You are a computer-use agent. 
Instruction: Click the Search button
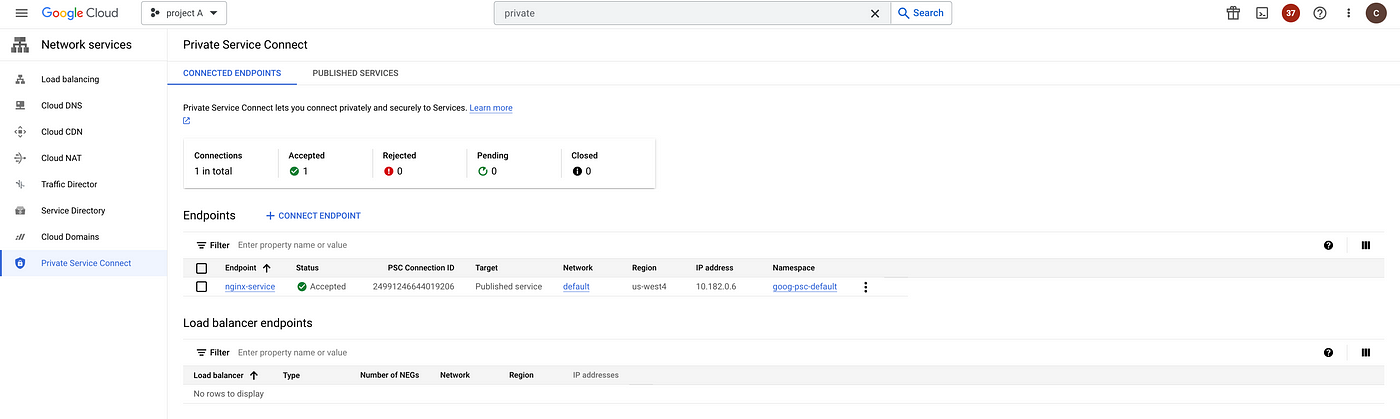921,13
